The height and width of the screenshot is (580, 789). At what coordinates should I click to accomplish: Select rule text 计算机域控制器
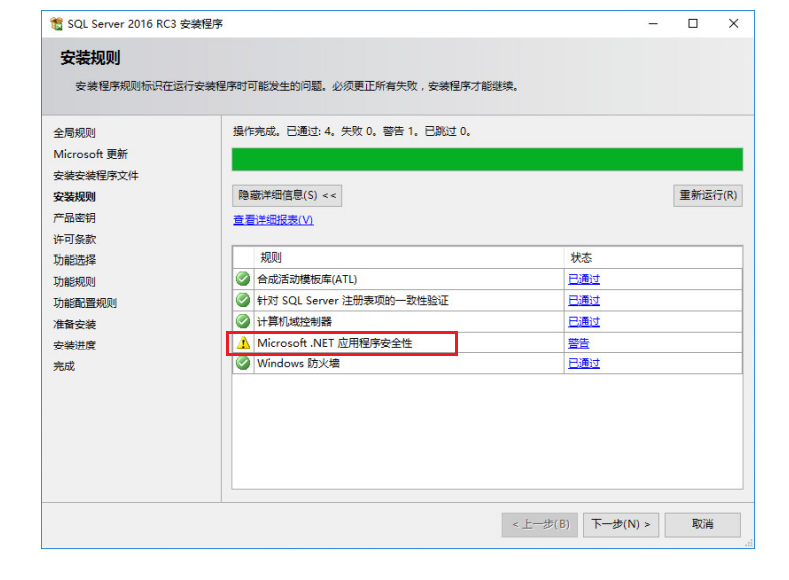click(x=294, y=321)
